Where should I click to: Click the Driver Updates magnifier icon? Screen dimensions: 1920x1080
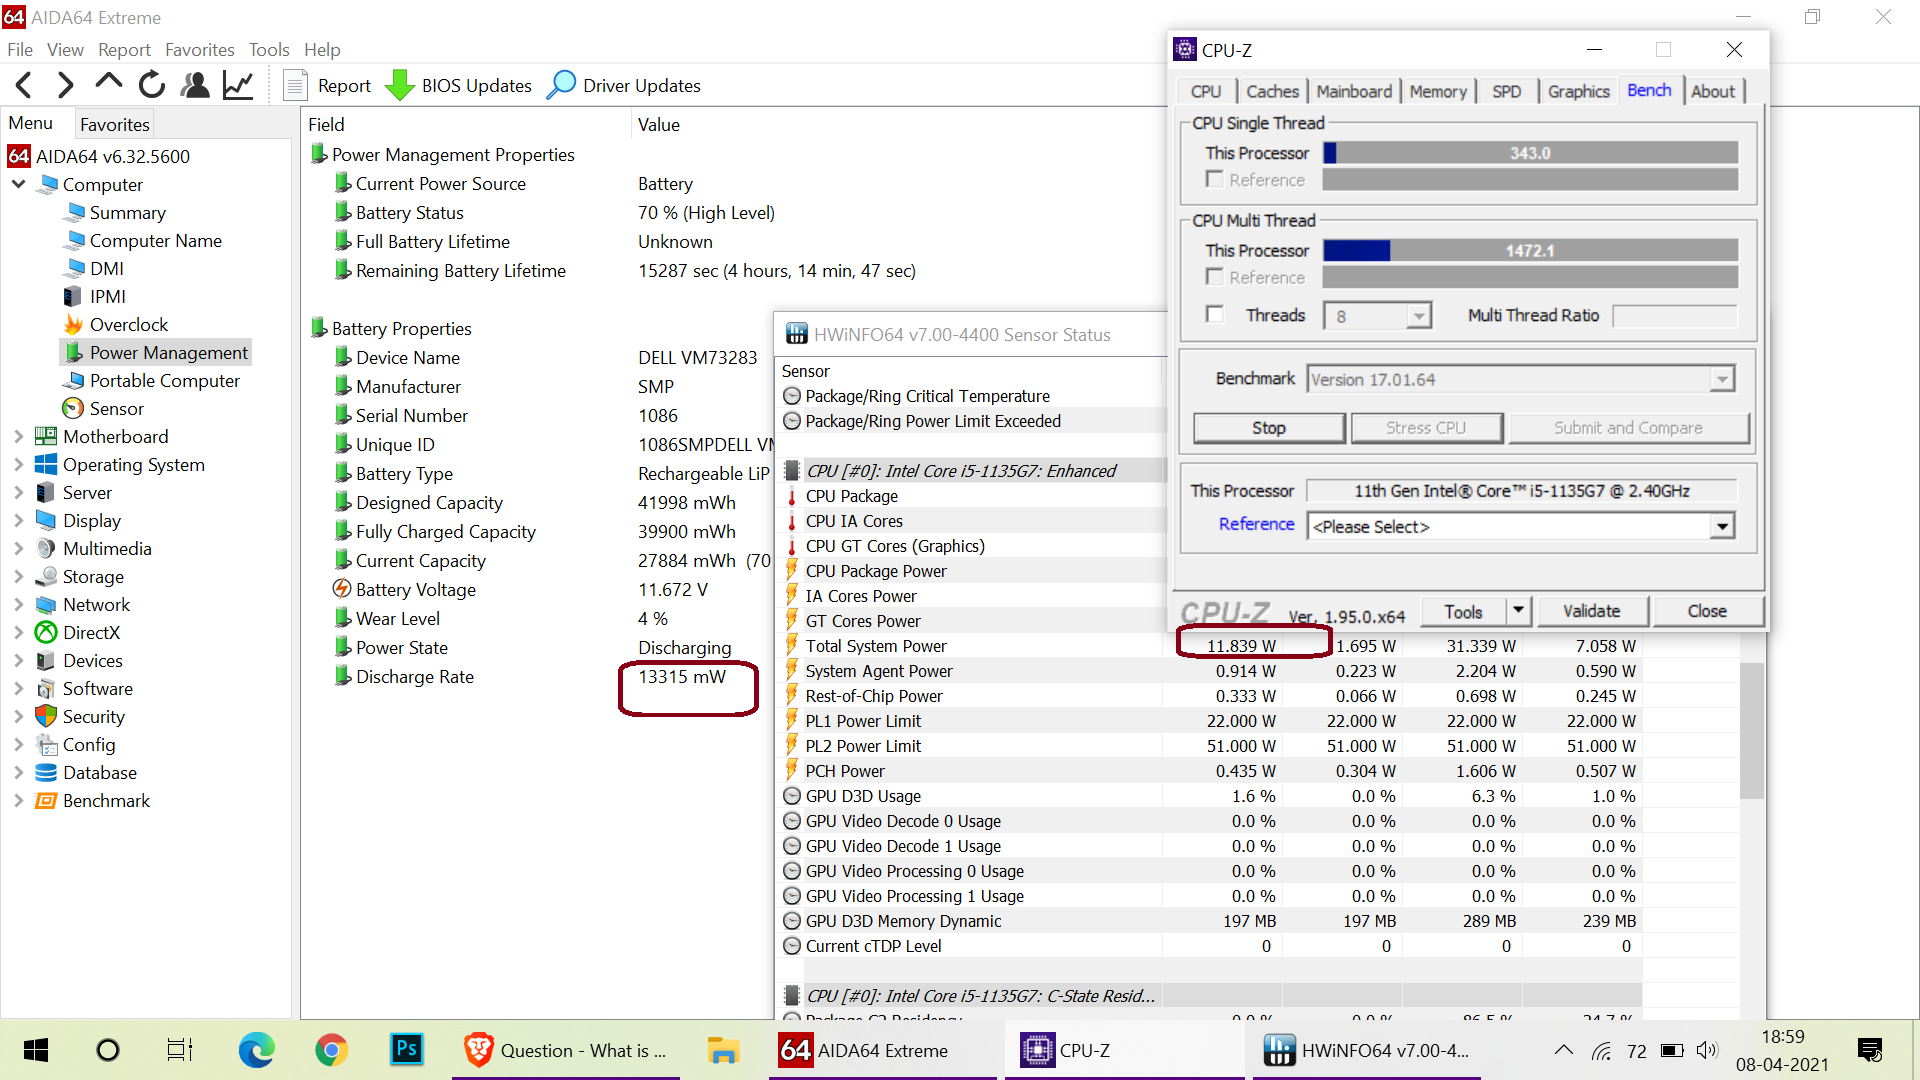coord(561,85)
